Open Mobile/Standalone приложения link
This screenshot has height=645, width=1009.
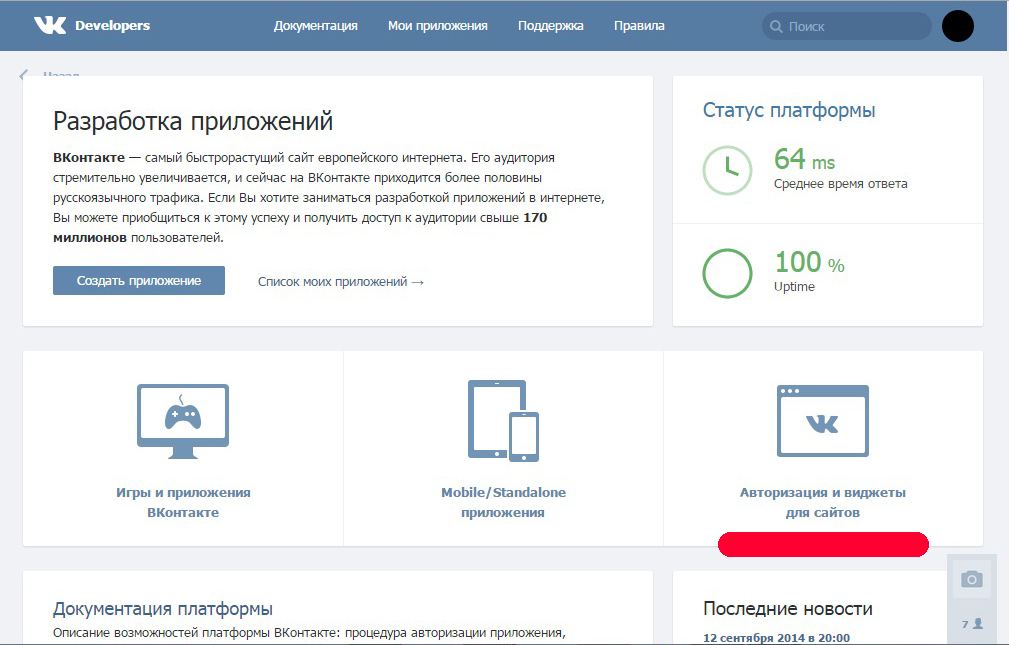tap(503, 502)
